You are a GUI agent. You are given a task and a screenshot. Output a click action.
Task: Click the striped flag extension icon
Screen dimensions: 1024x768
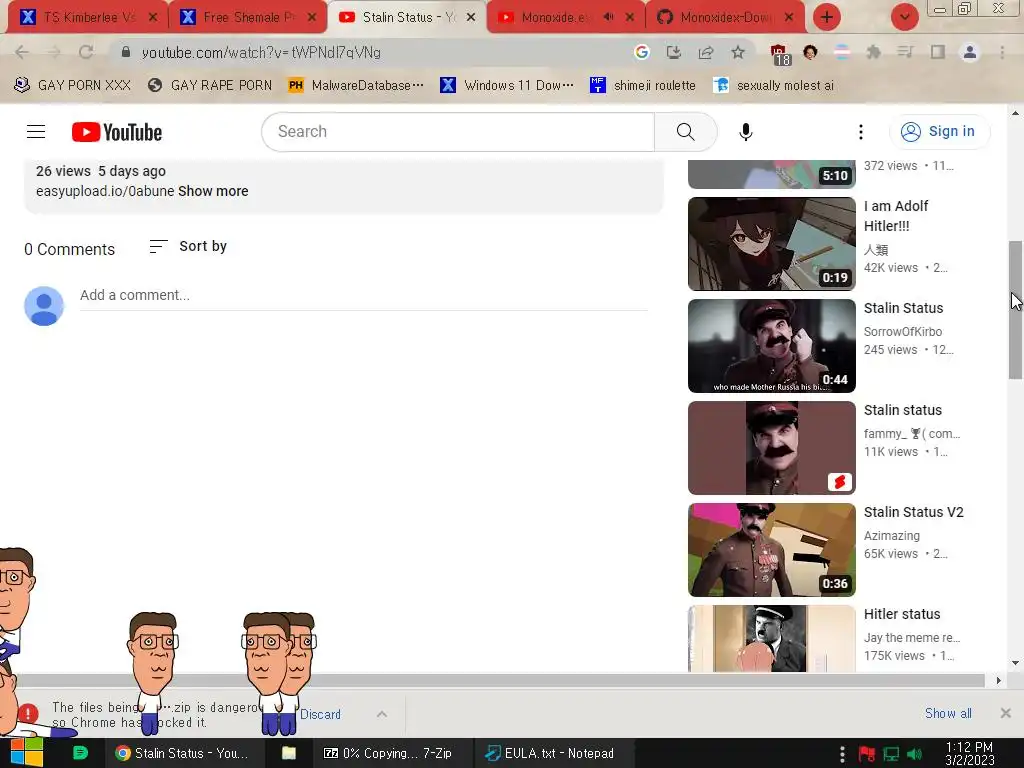[842, 52]
